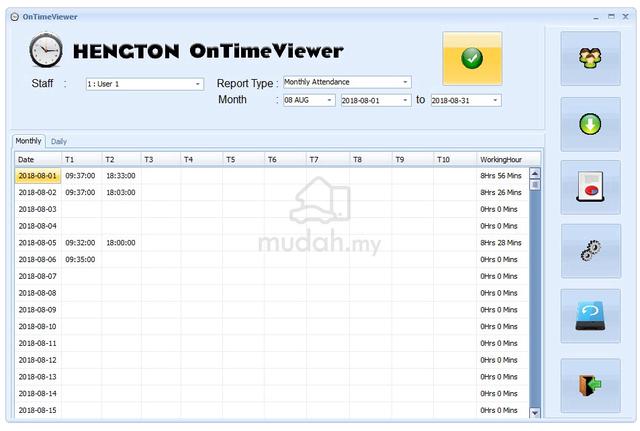640x431 pixels.
Task: Close the OnTimeViewer window
Action: pos(625,17)
